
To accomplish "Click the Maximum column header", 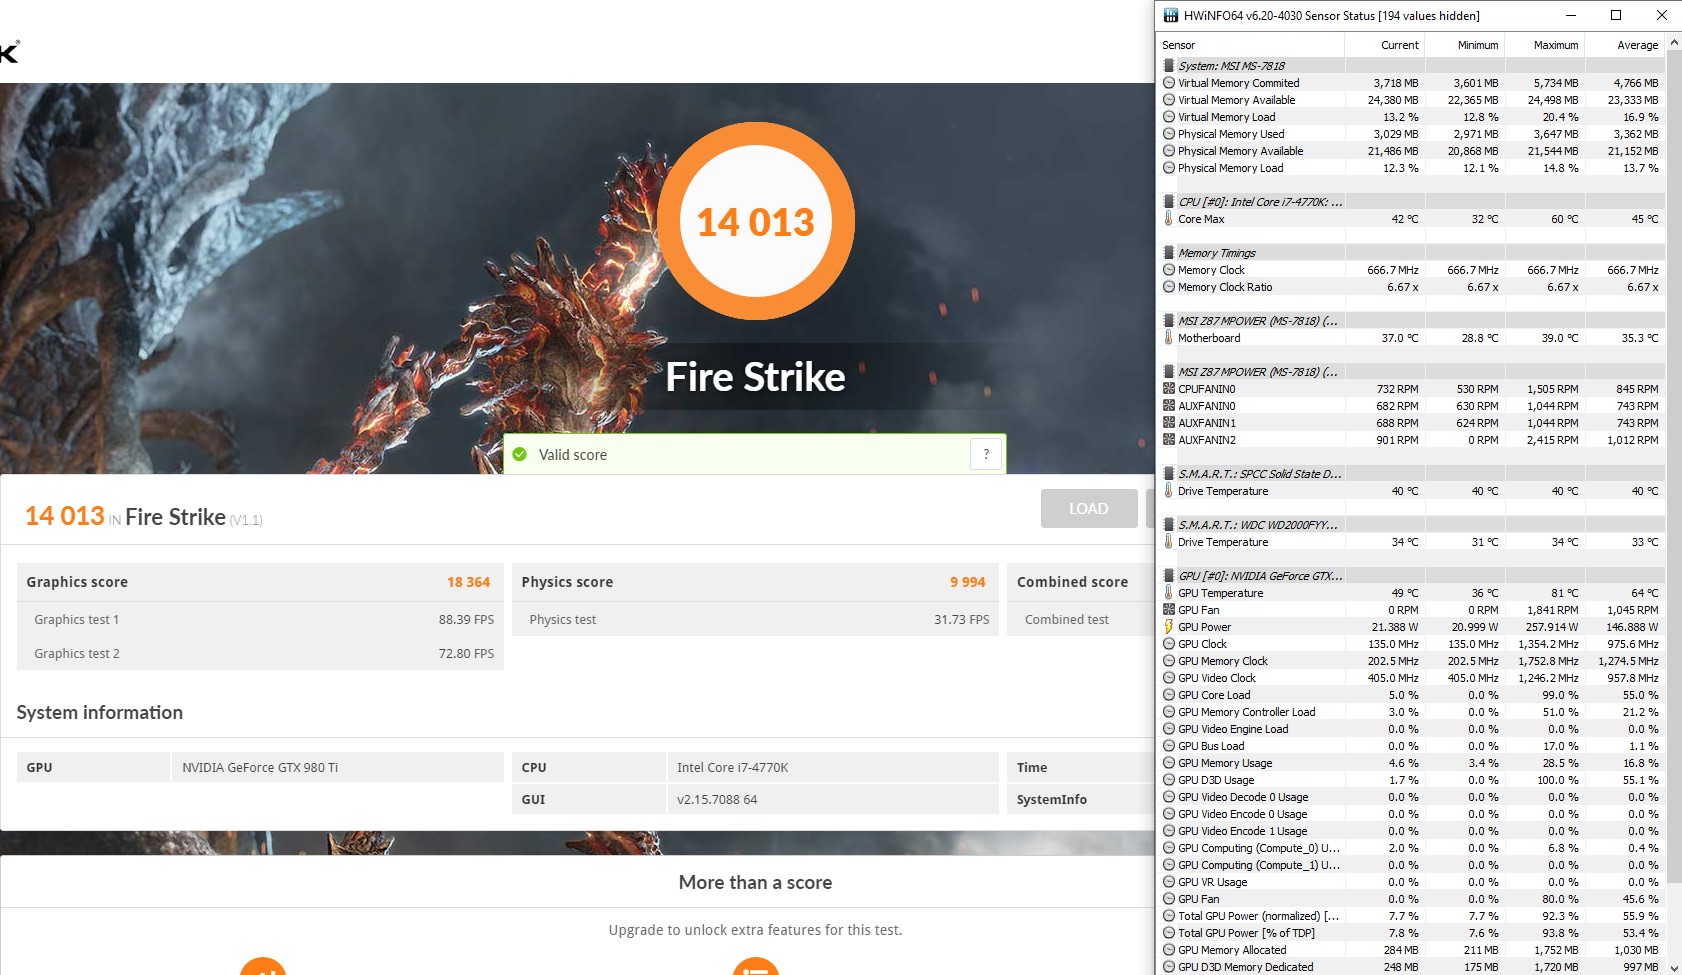I will (1545, 45).
